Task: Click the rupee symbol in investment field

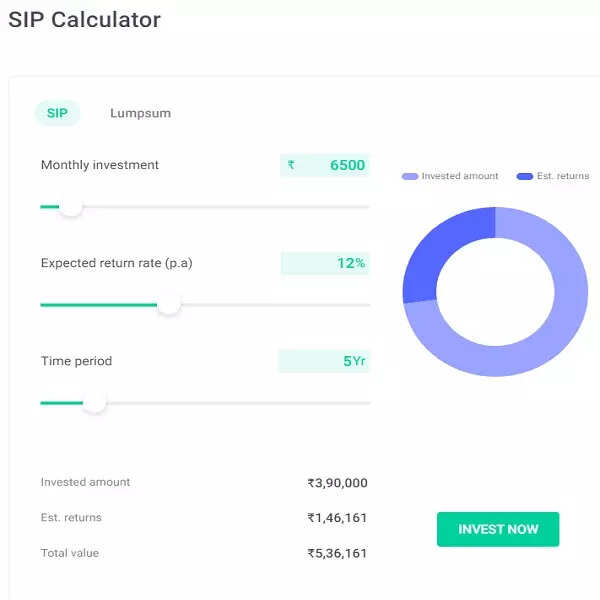Action: 291,165
